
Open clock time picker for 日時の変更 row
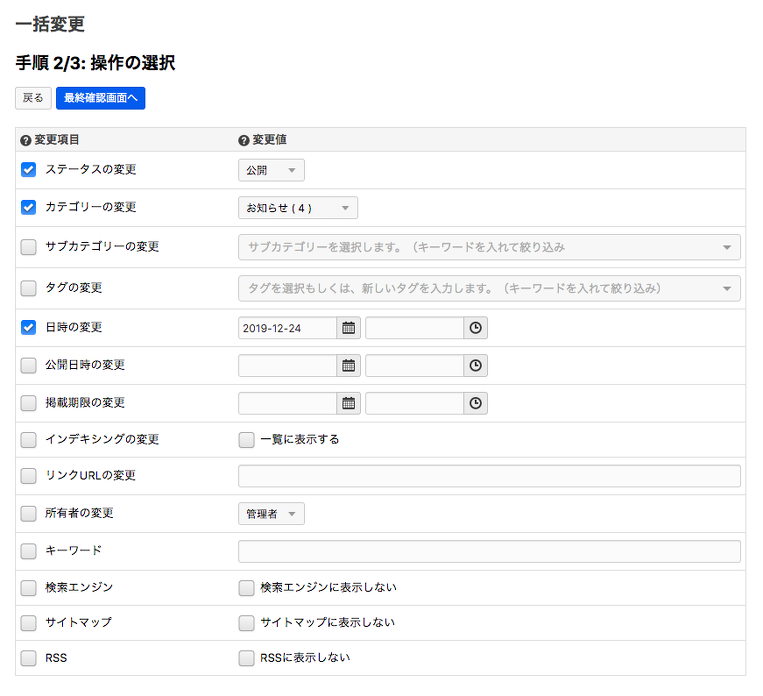click(x=476, y=328)
